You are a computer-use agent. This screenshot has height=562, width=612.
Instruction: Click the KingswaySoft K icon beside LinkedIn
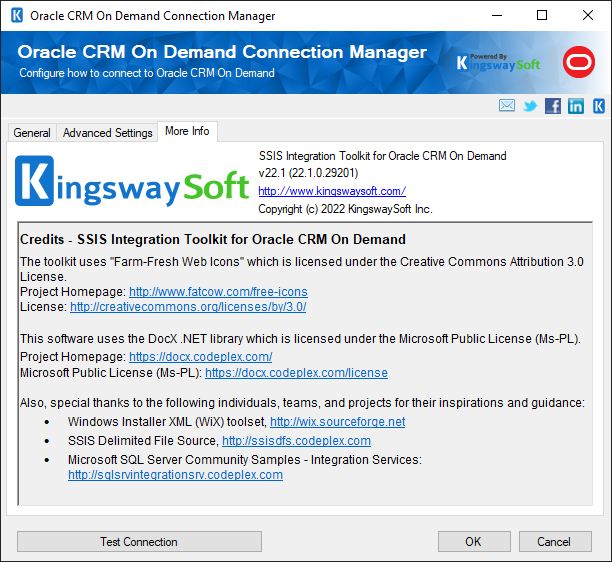(x=599, y=106)
